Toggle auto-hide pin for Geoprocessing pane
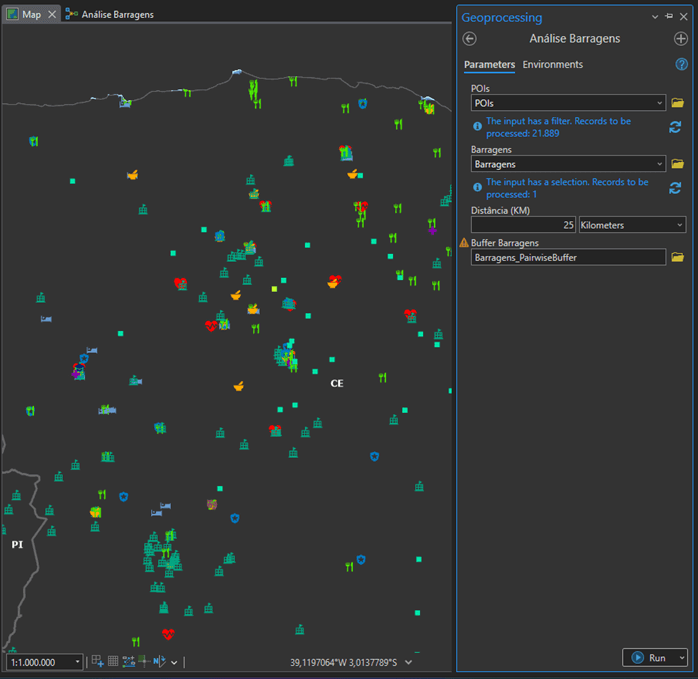The height and width of the screenshot is (679, 698). point(669,17)
